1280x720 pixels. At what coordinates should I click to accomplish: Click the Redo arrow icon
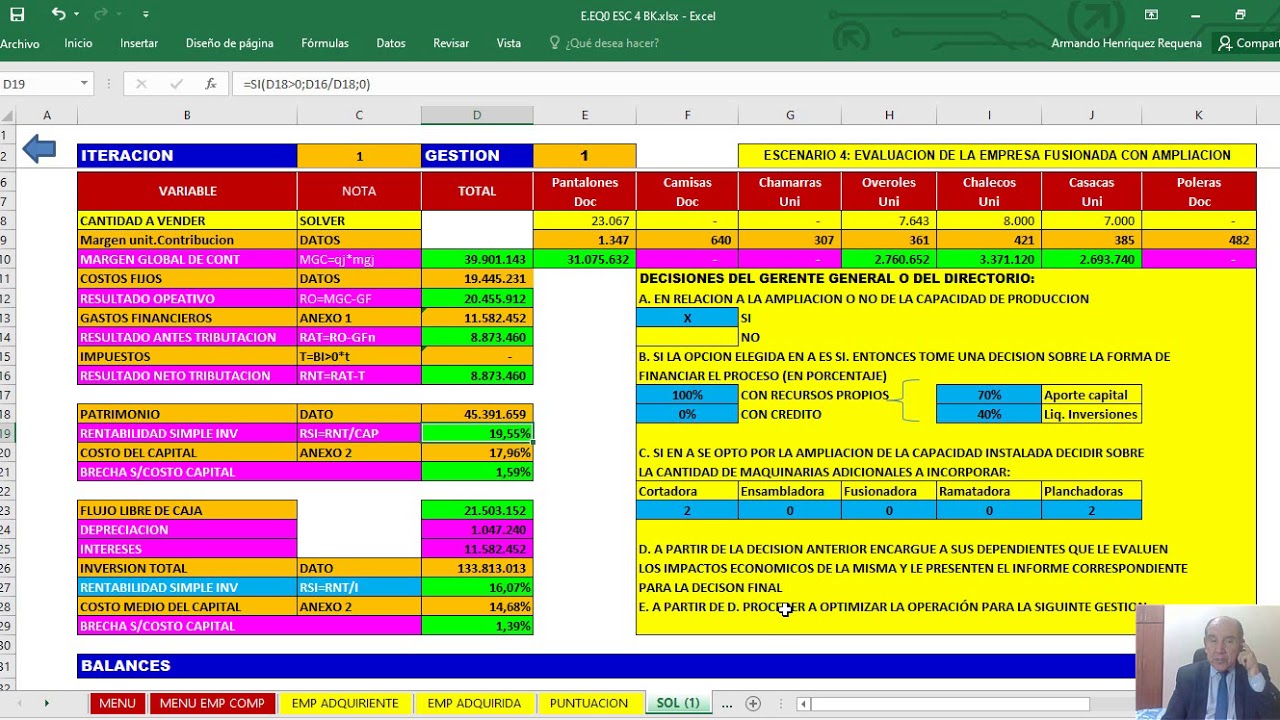tap(101, 14)
